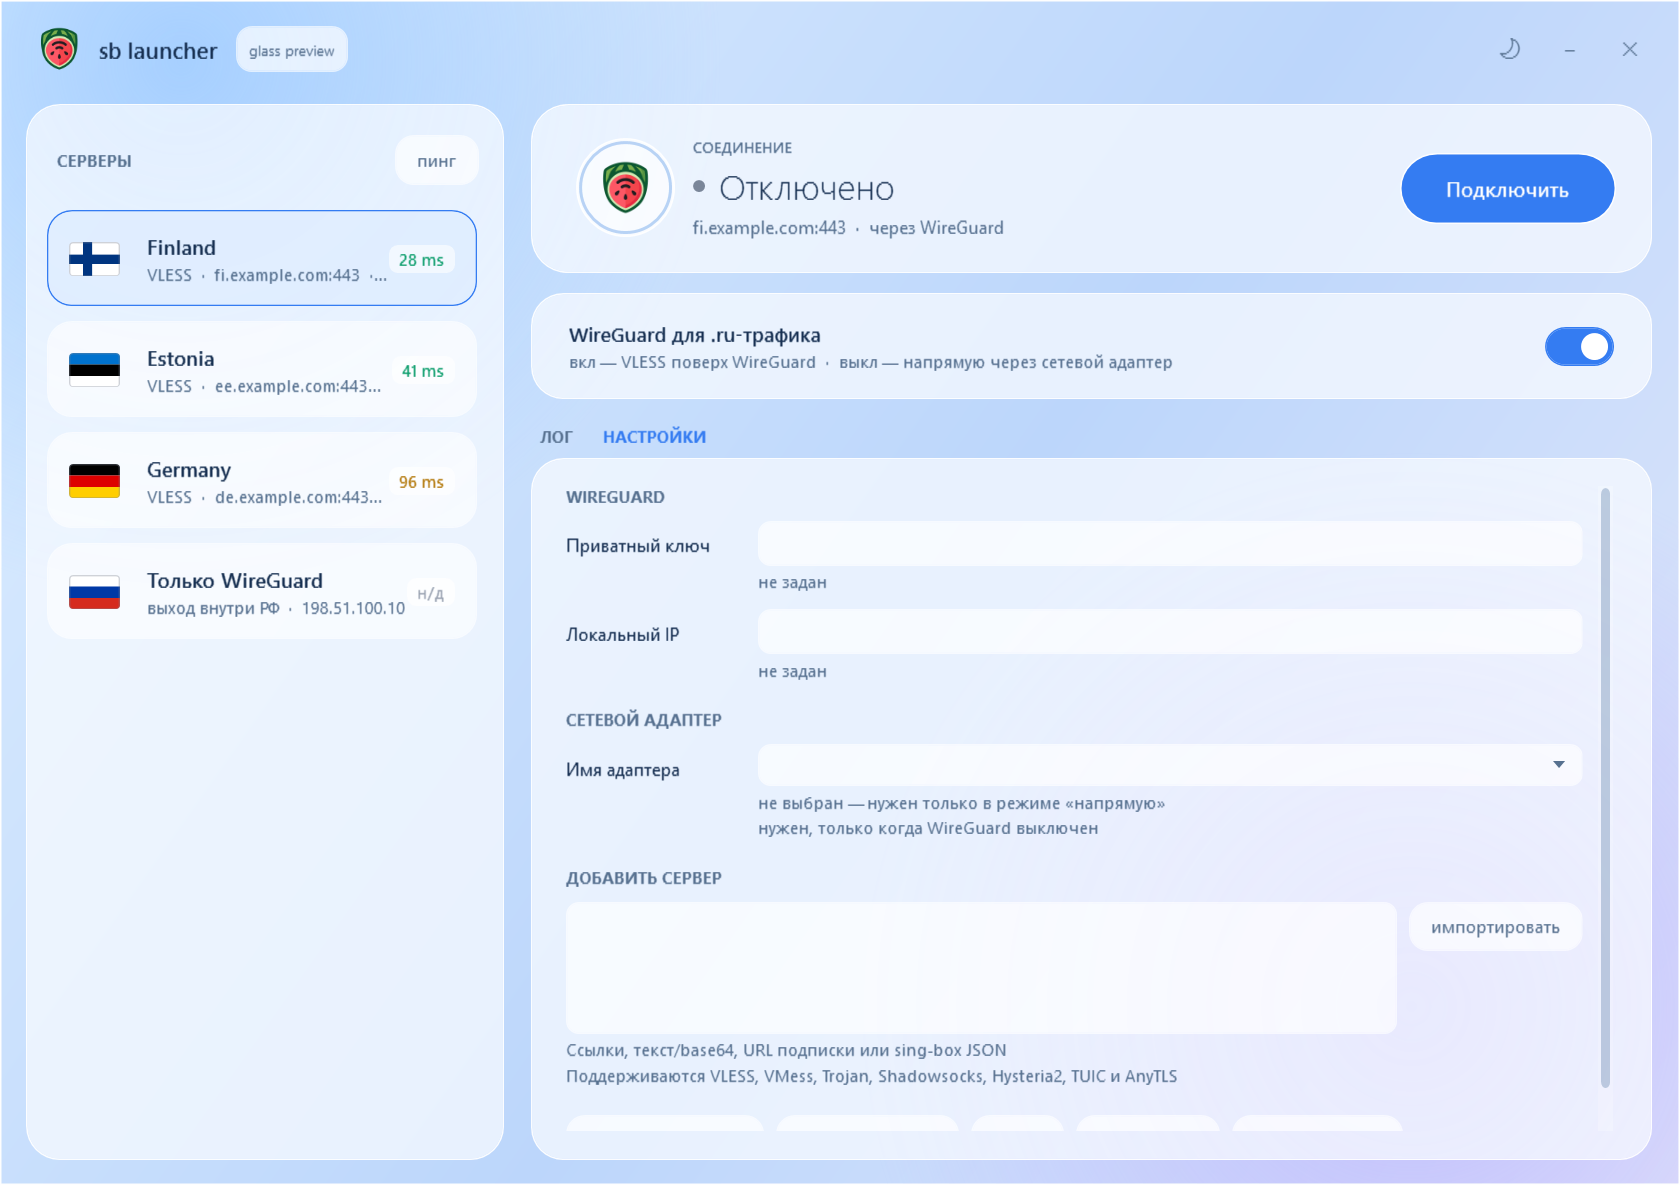Screen dimensions: 1680x1185
Task: Select the Finland server card
Action: pos(262,258)
